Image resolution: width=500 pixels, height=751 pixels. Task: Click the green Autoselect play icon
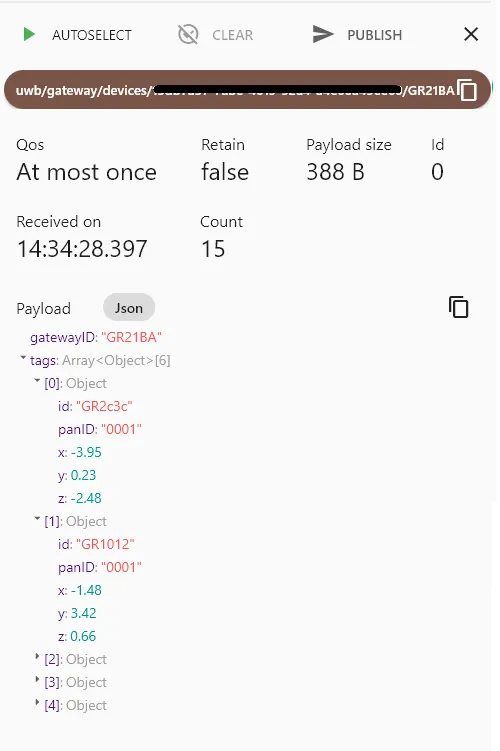click(x=29, y=34)
